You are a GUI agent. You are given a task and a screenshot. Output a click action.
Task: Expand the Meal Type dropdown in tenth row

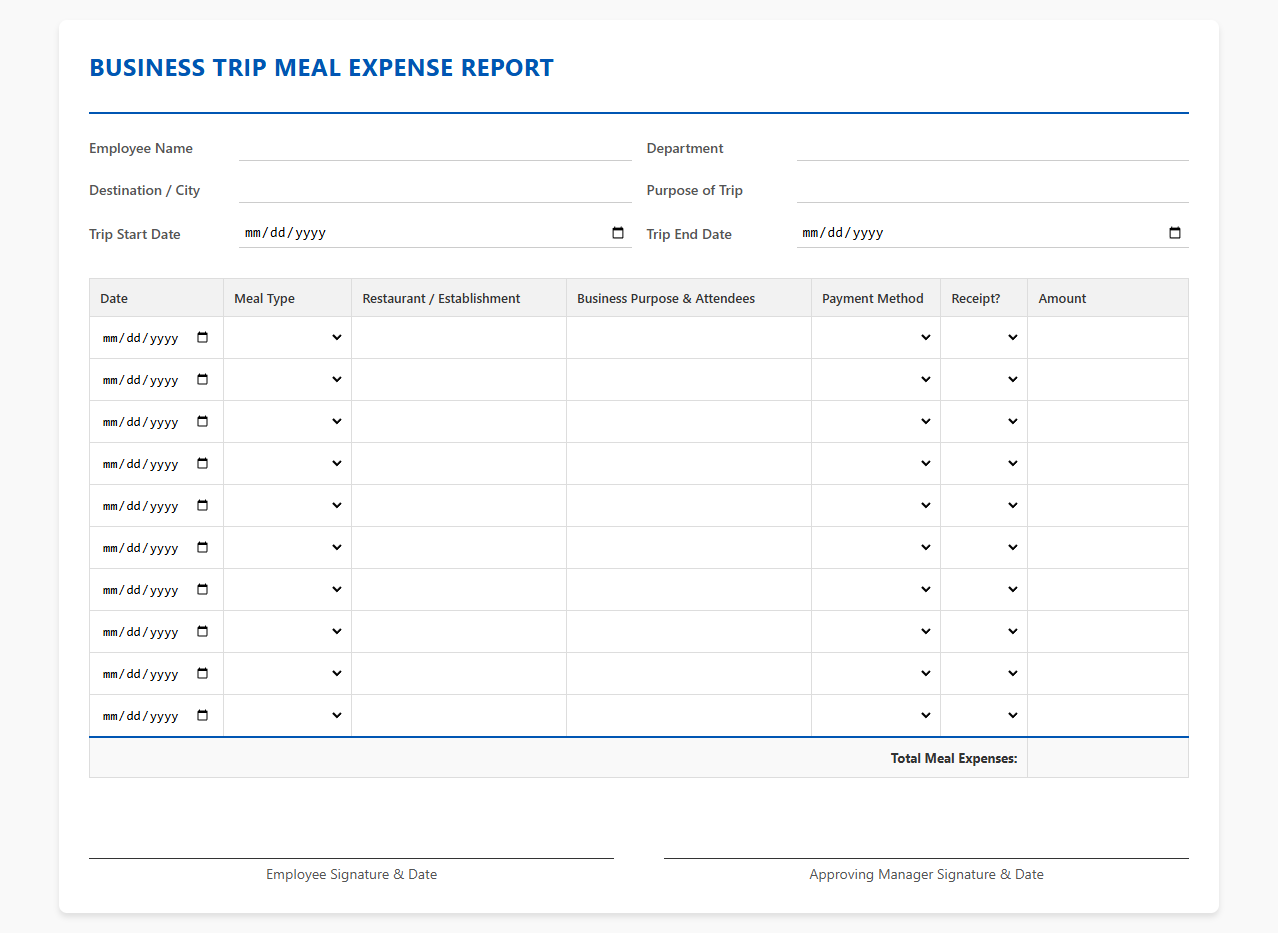[288, 716]
